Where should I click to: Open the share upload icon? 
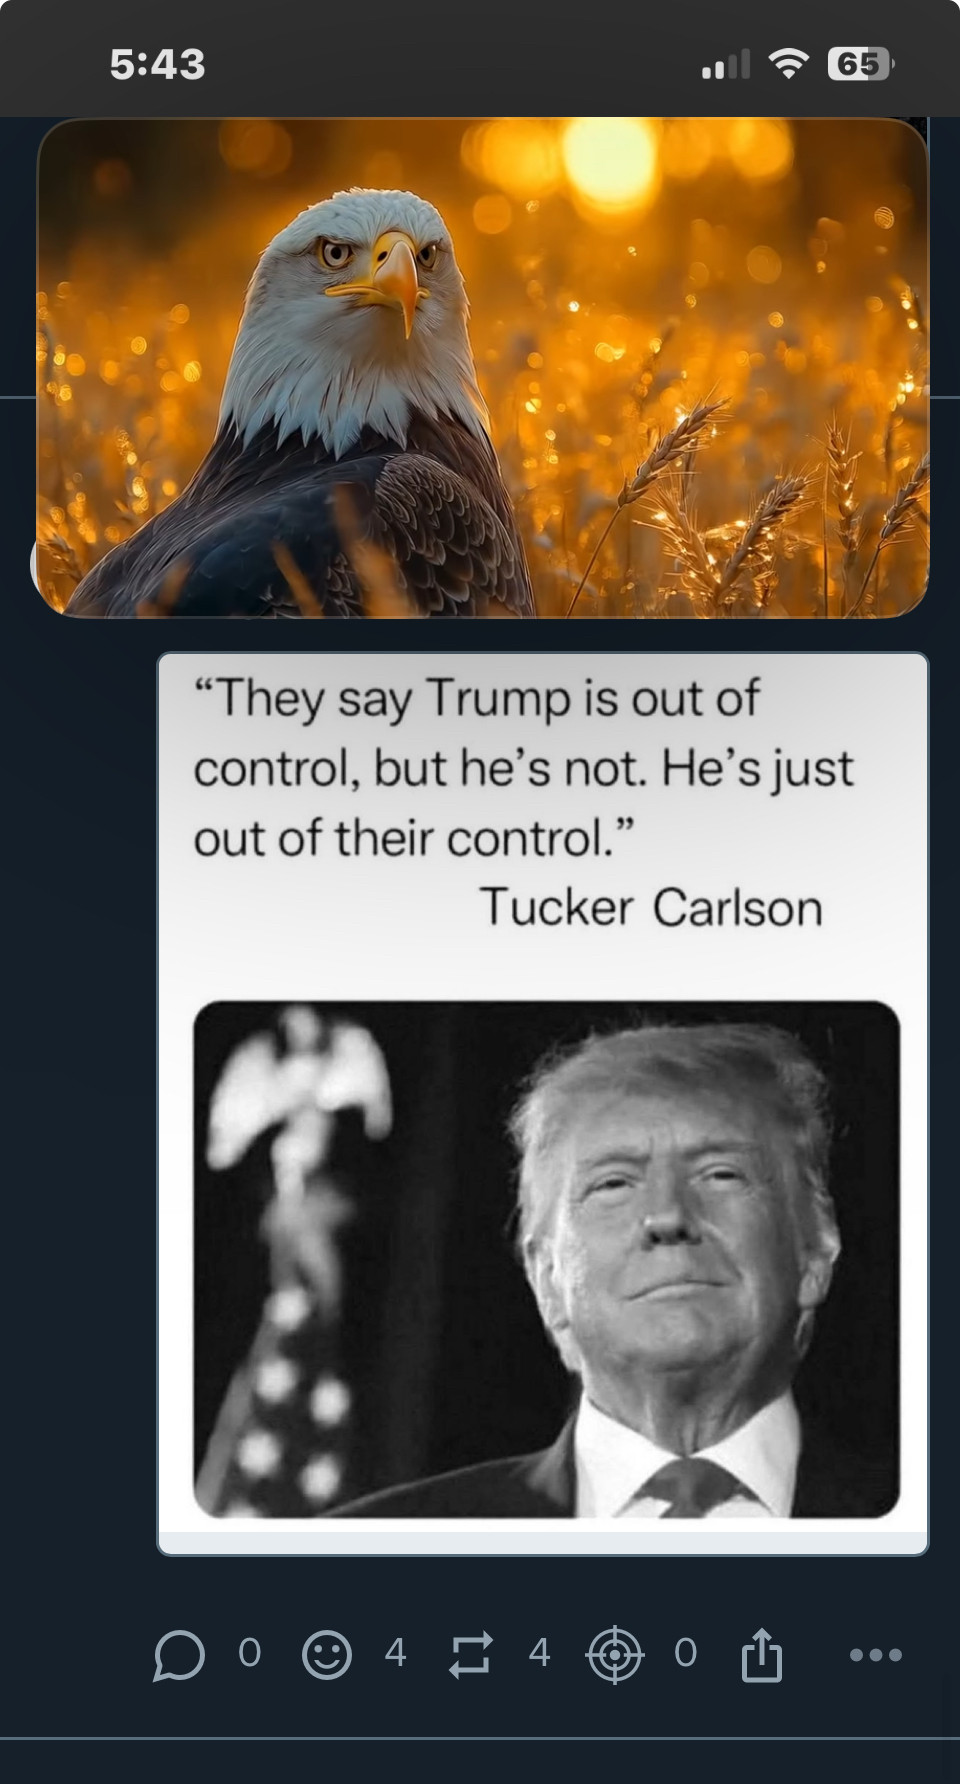point(762,1654)
